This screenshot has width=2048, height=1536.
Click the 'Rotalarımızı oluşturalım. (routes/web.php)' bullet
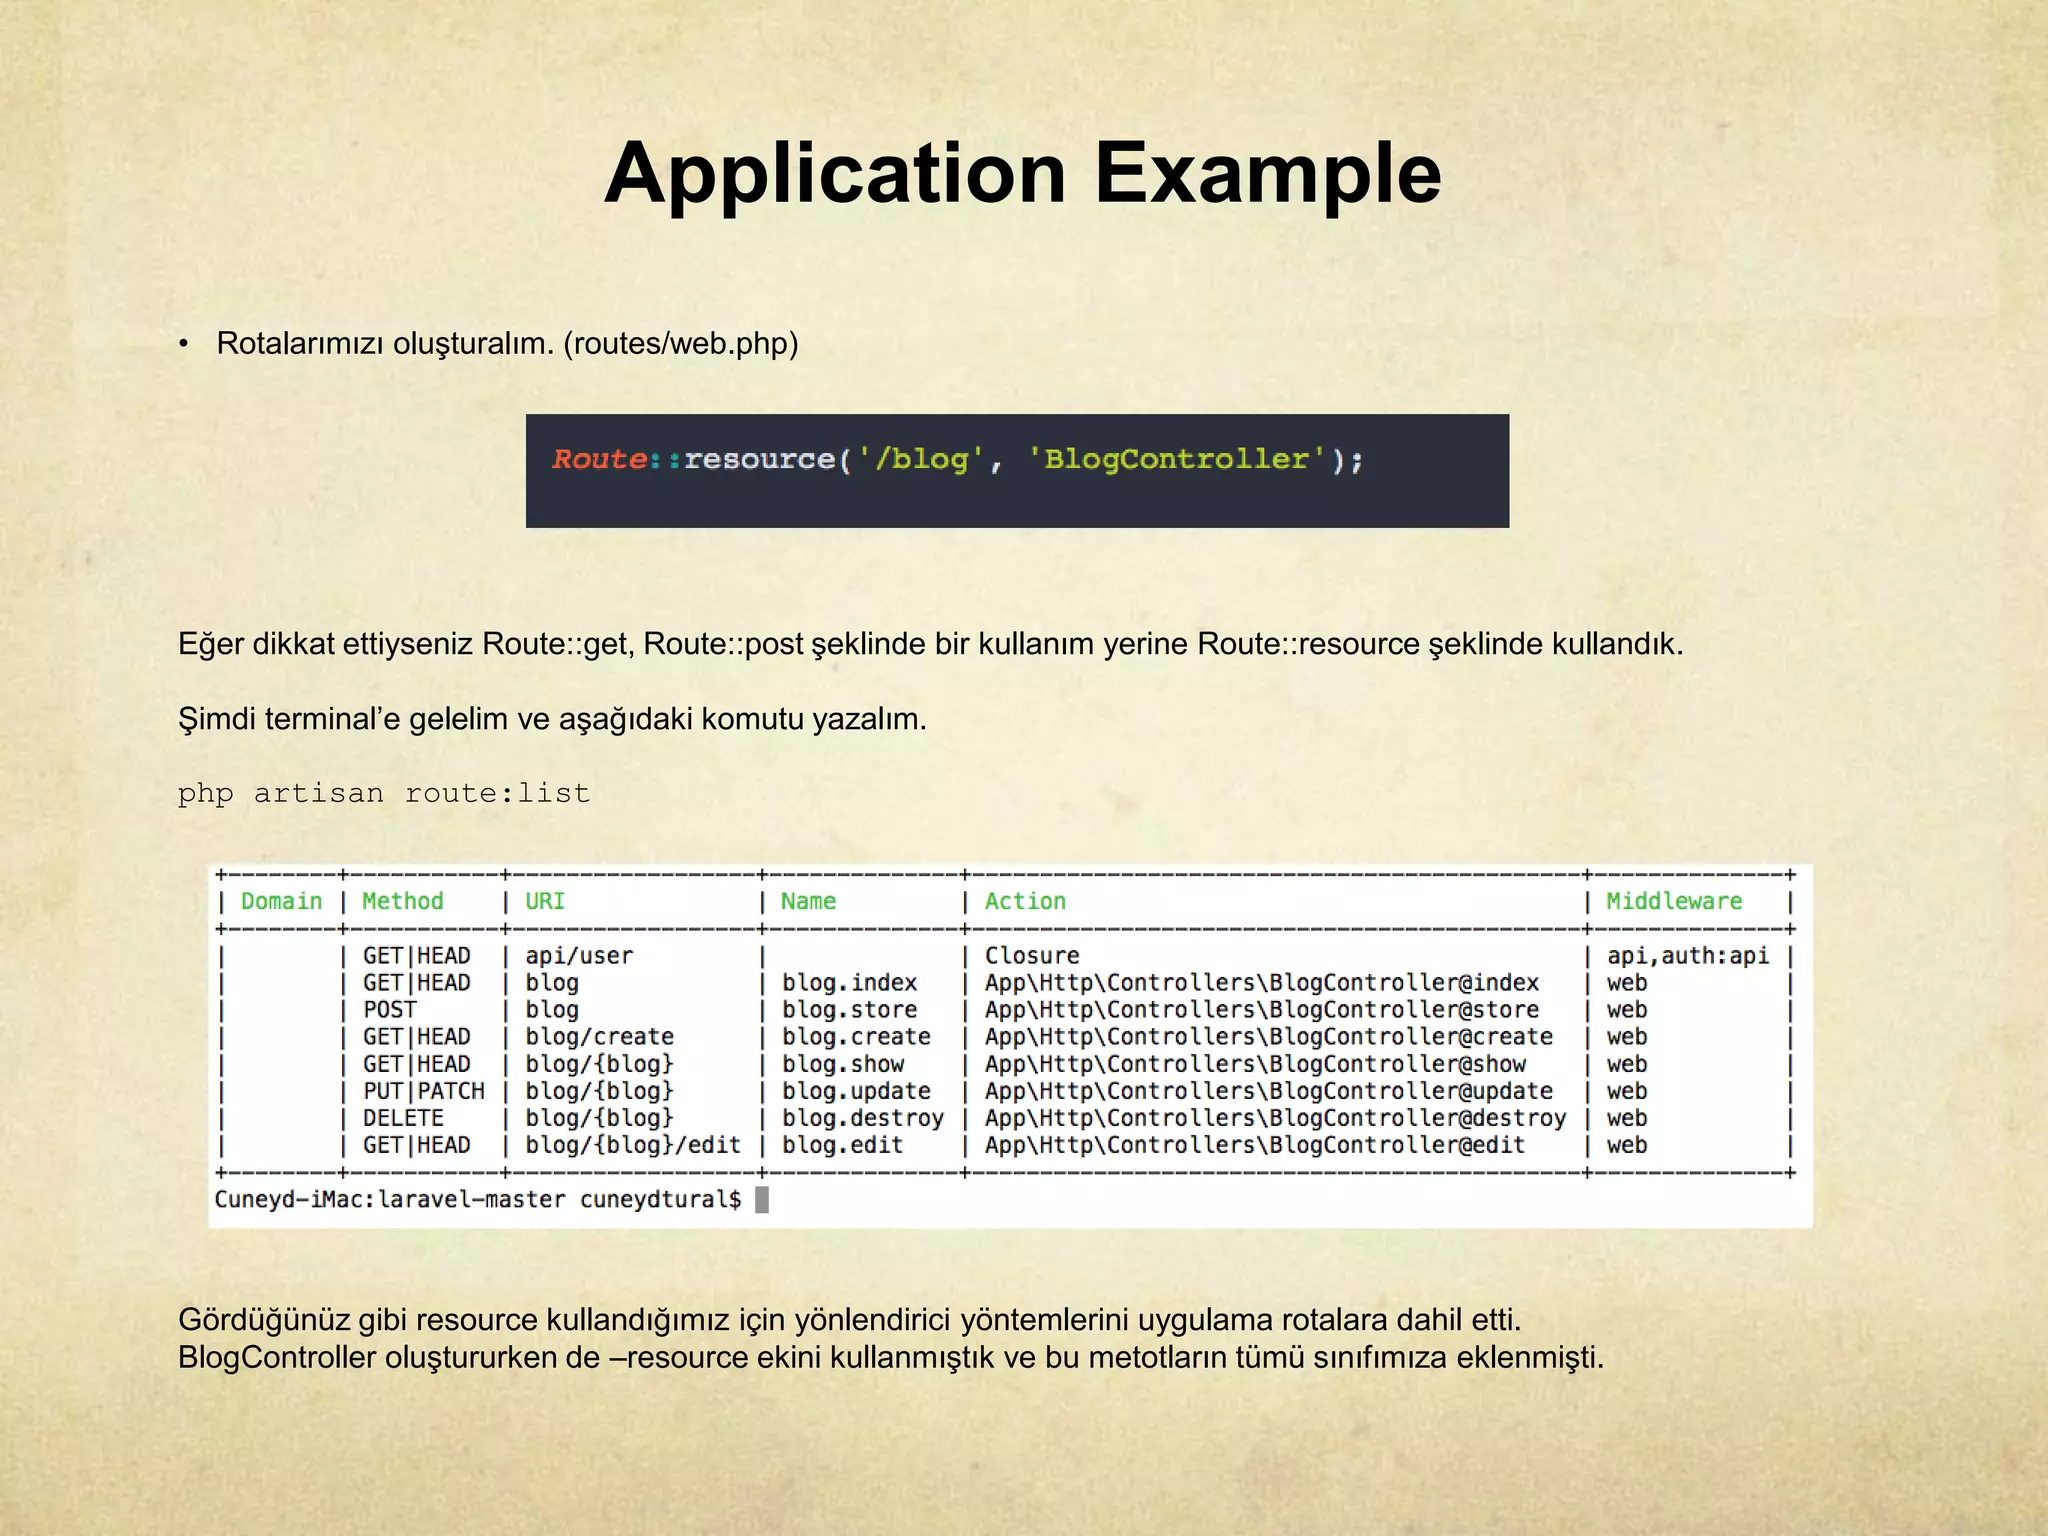(507, 344)
